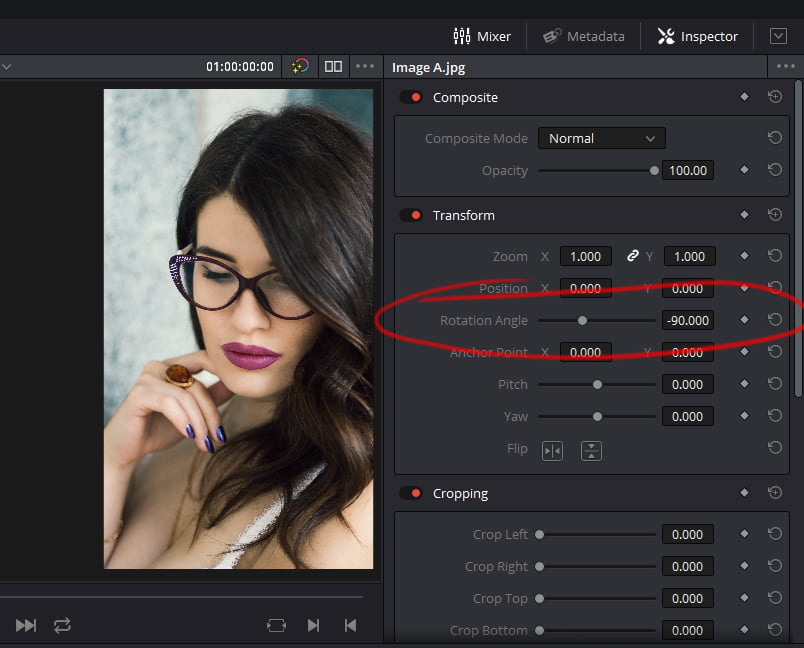
Task: Toggle the Transform section switch
Action: click(x=411, y=215)
